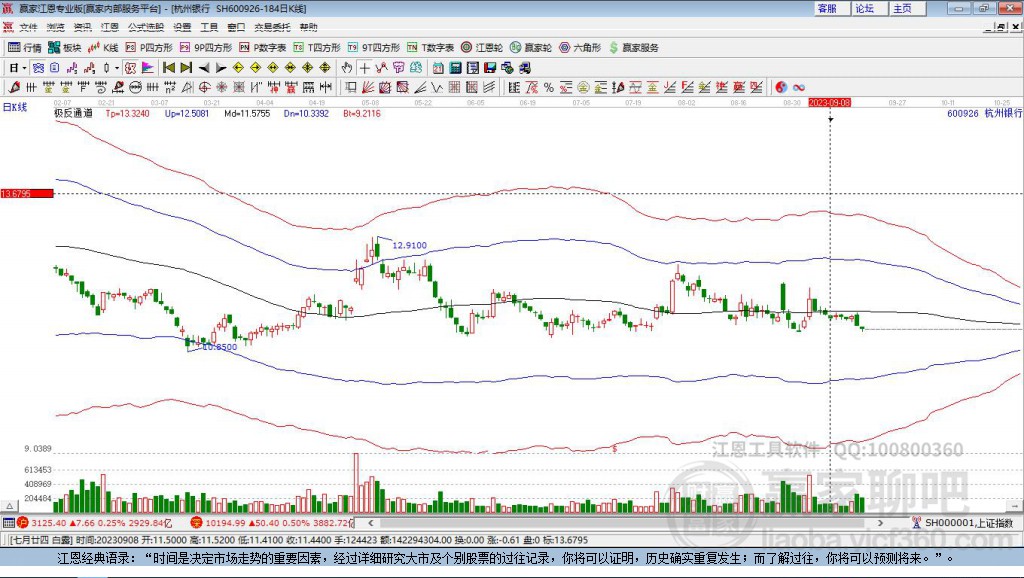This screenshot has height=578, width=1024.
Task: Open the yin-yang Taiji icon
Action: click(x=781, y=88)
